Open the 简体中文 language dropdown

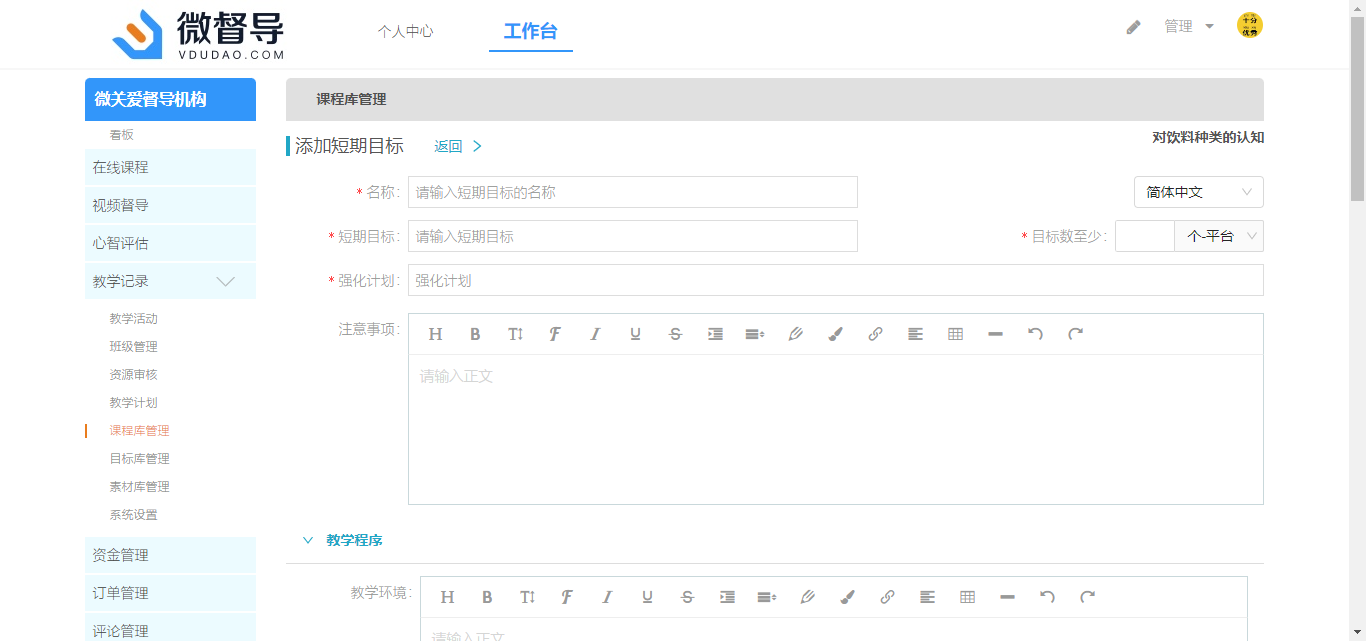pos(1199,192)
